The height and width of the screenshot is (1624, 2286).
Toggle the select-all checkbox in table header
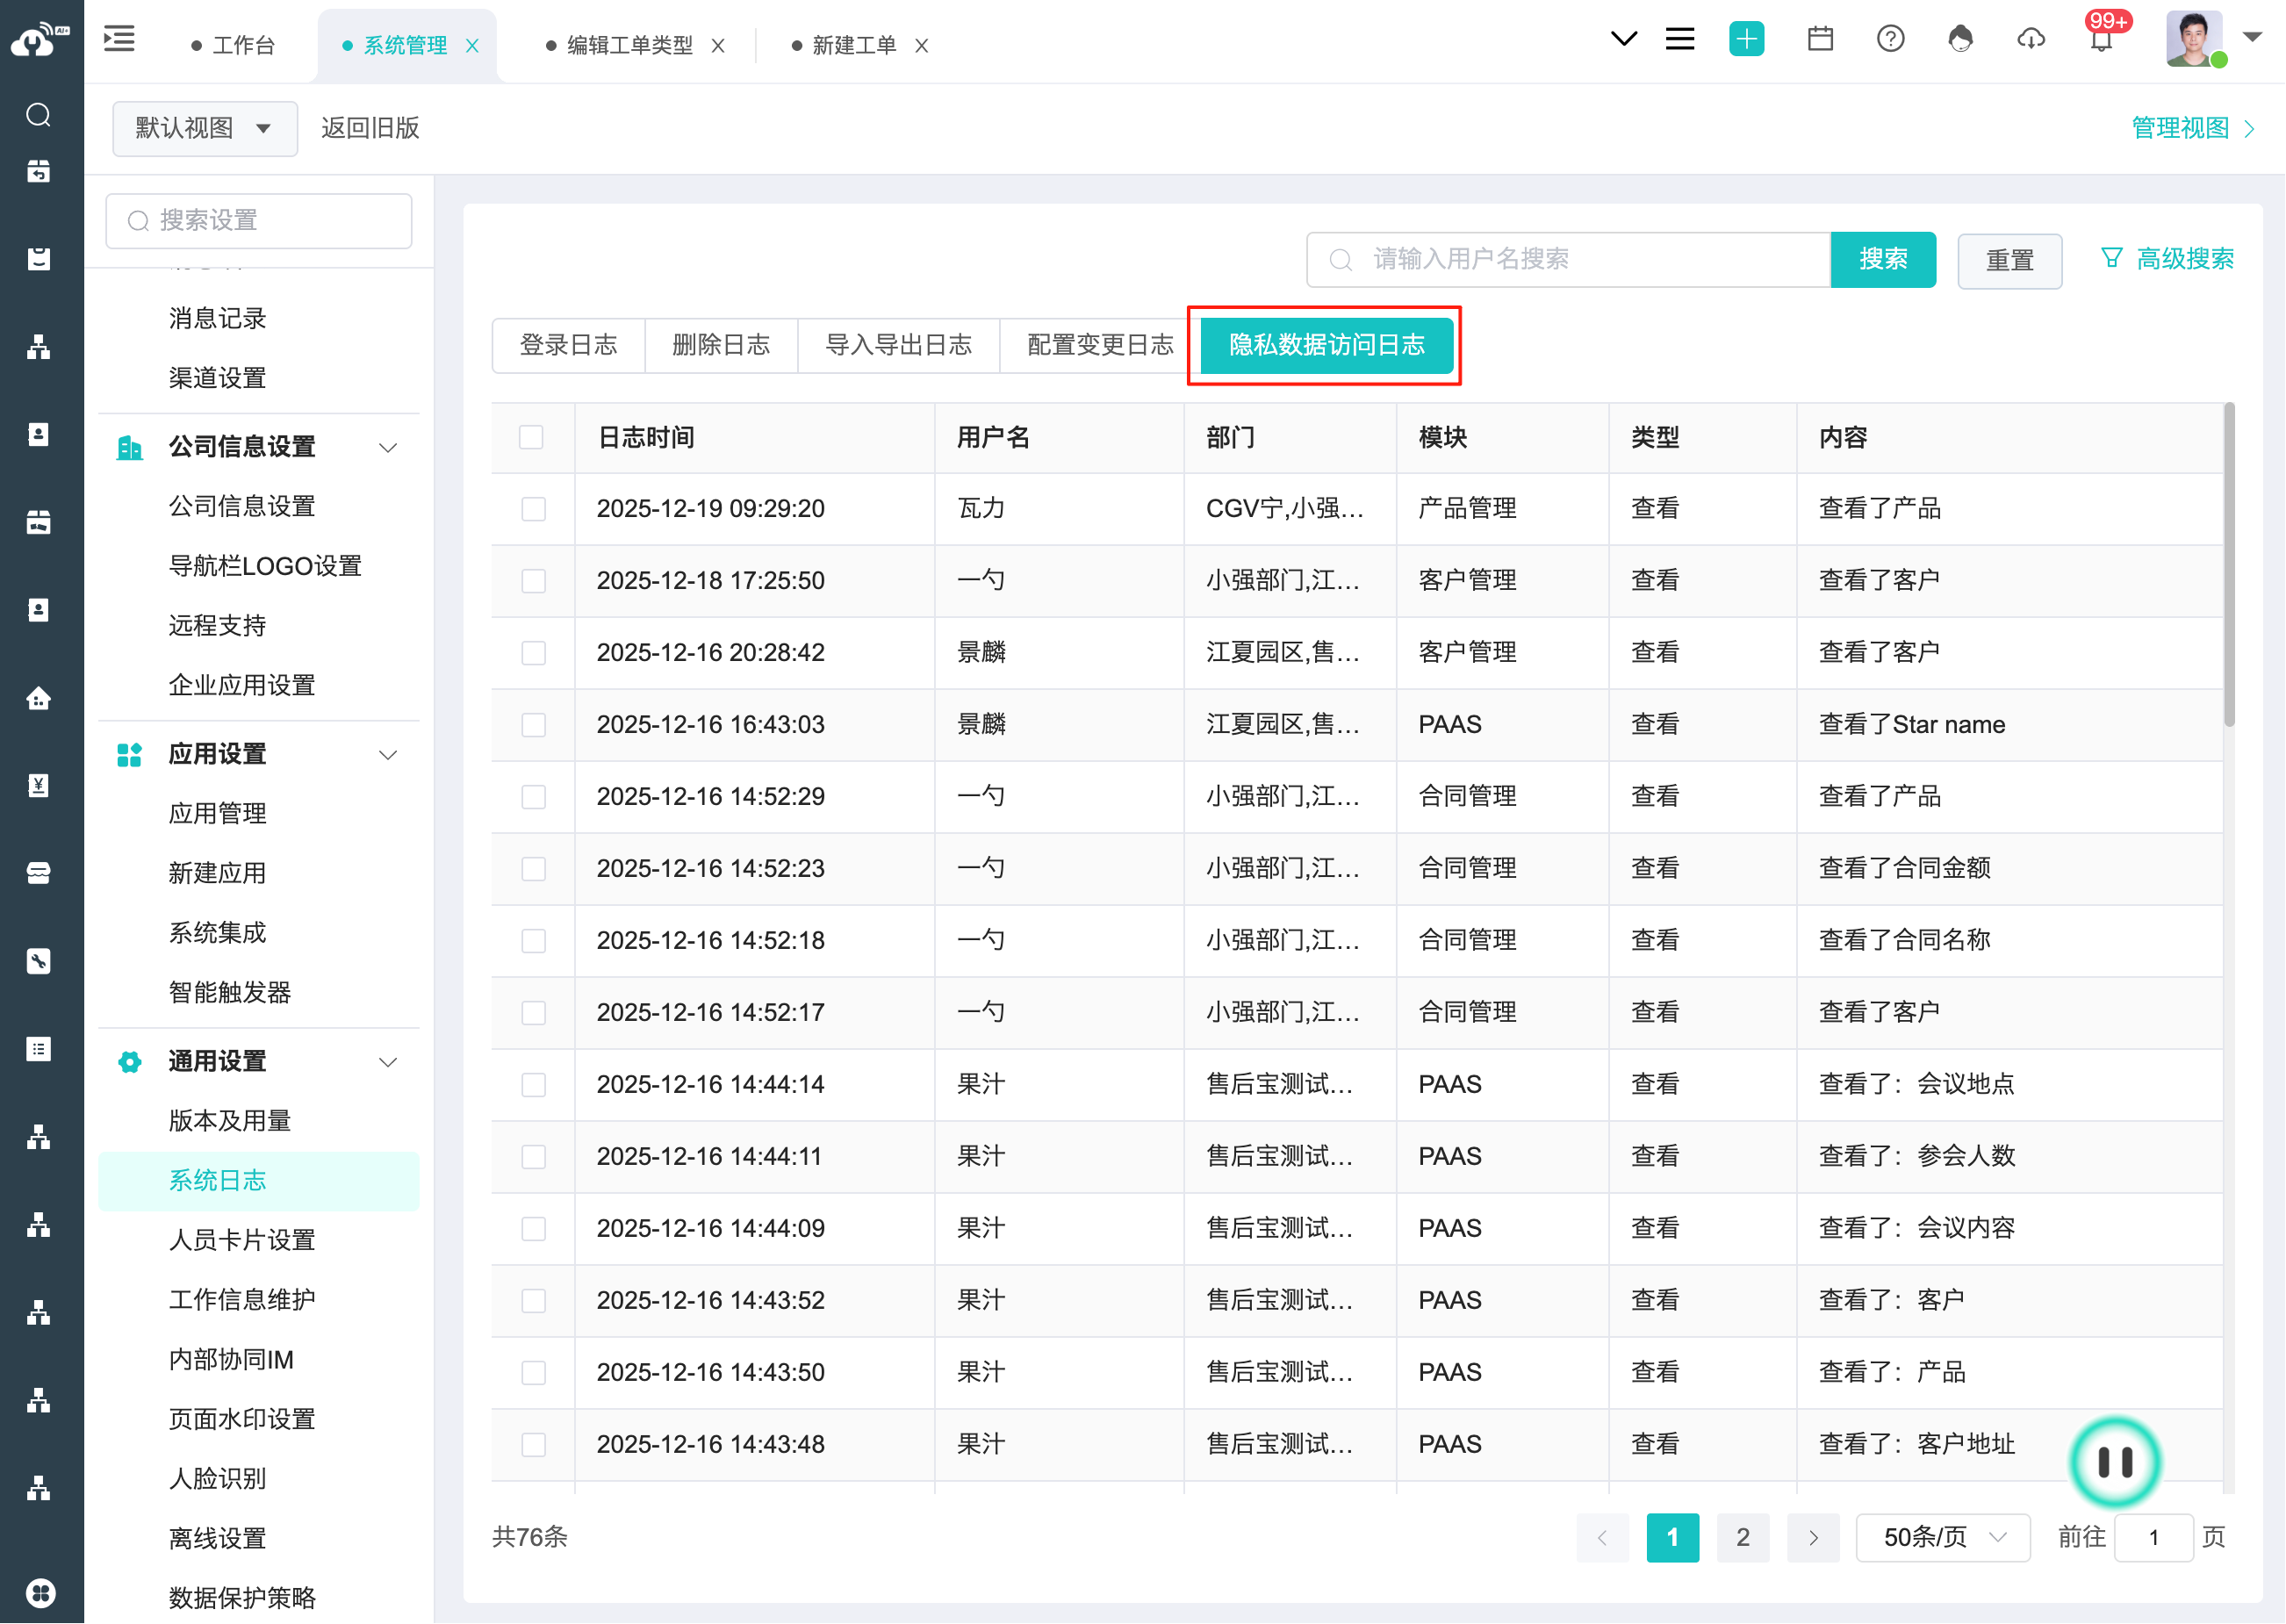tap(532, 437)
